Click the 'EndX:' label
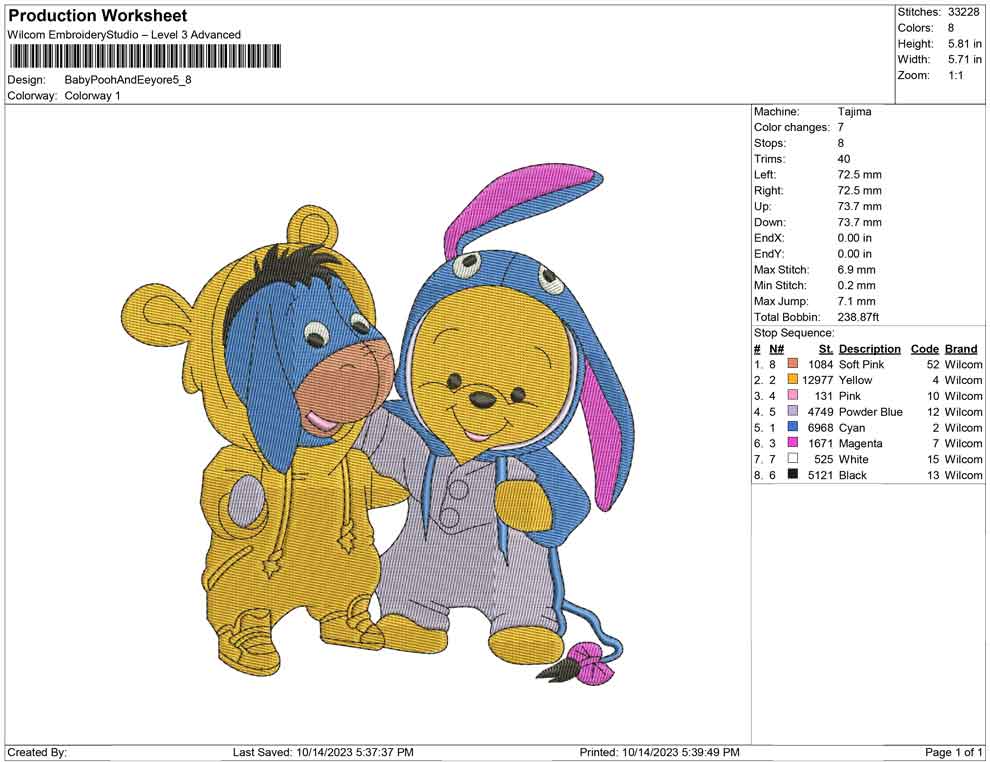 pos(769,238)
